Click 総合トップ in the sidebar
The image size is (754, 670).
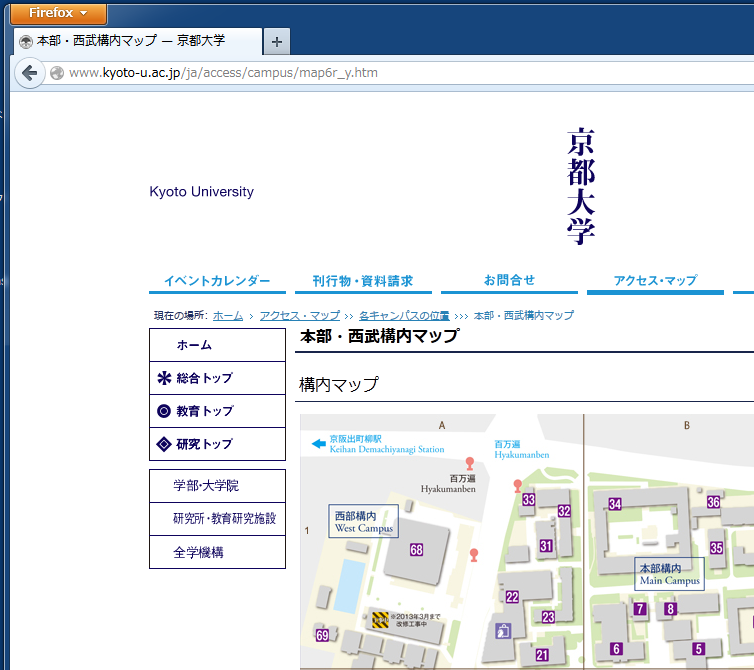(217, 378)
